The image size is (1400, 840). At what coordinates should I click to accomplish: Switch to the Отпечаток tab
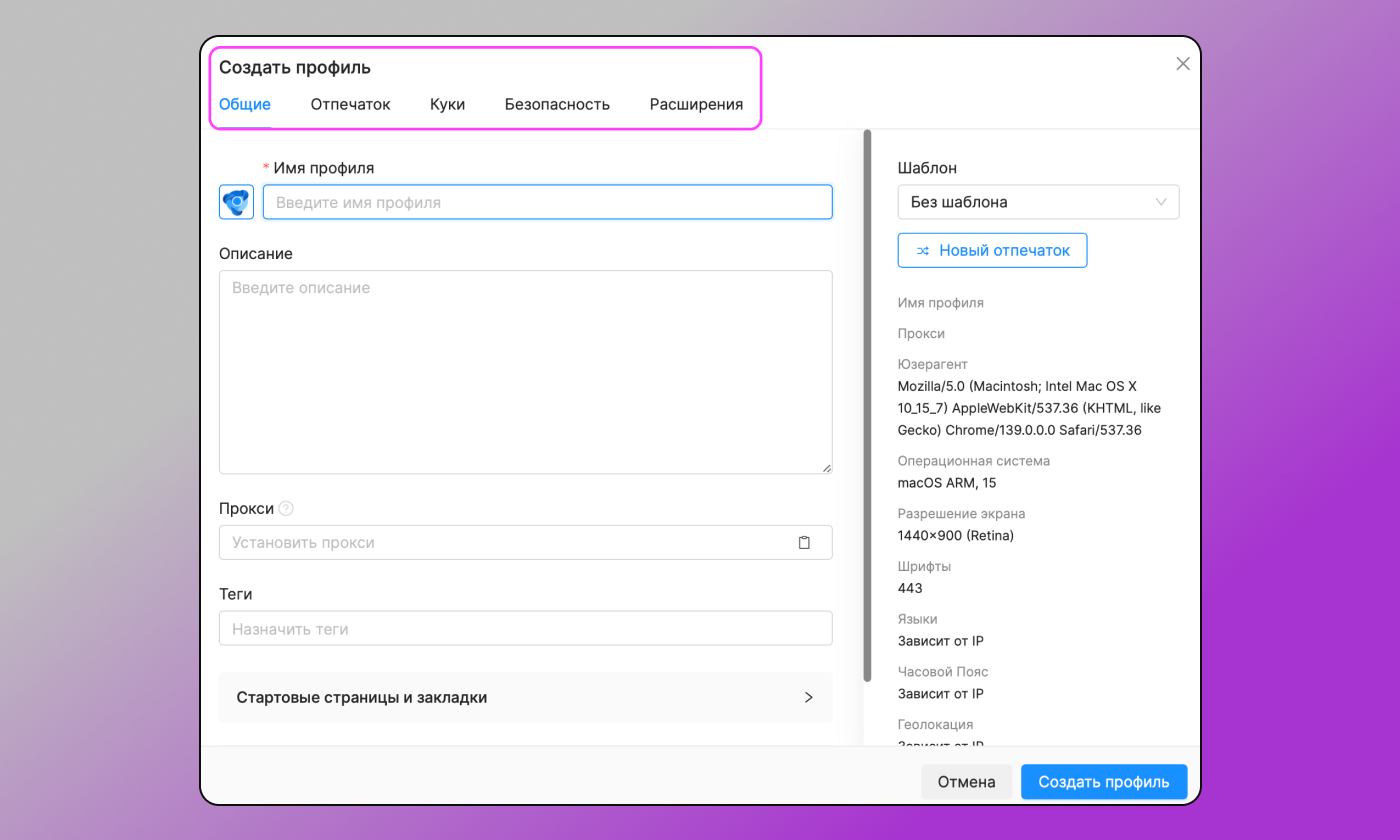coord(350,104)
